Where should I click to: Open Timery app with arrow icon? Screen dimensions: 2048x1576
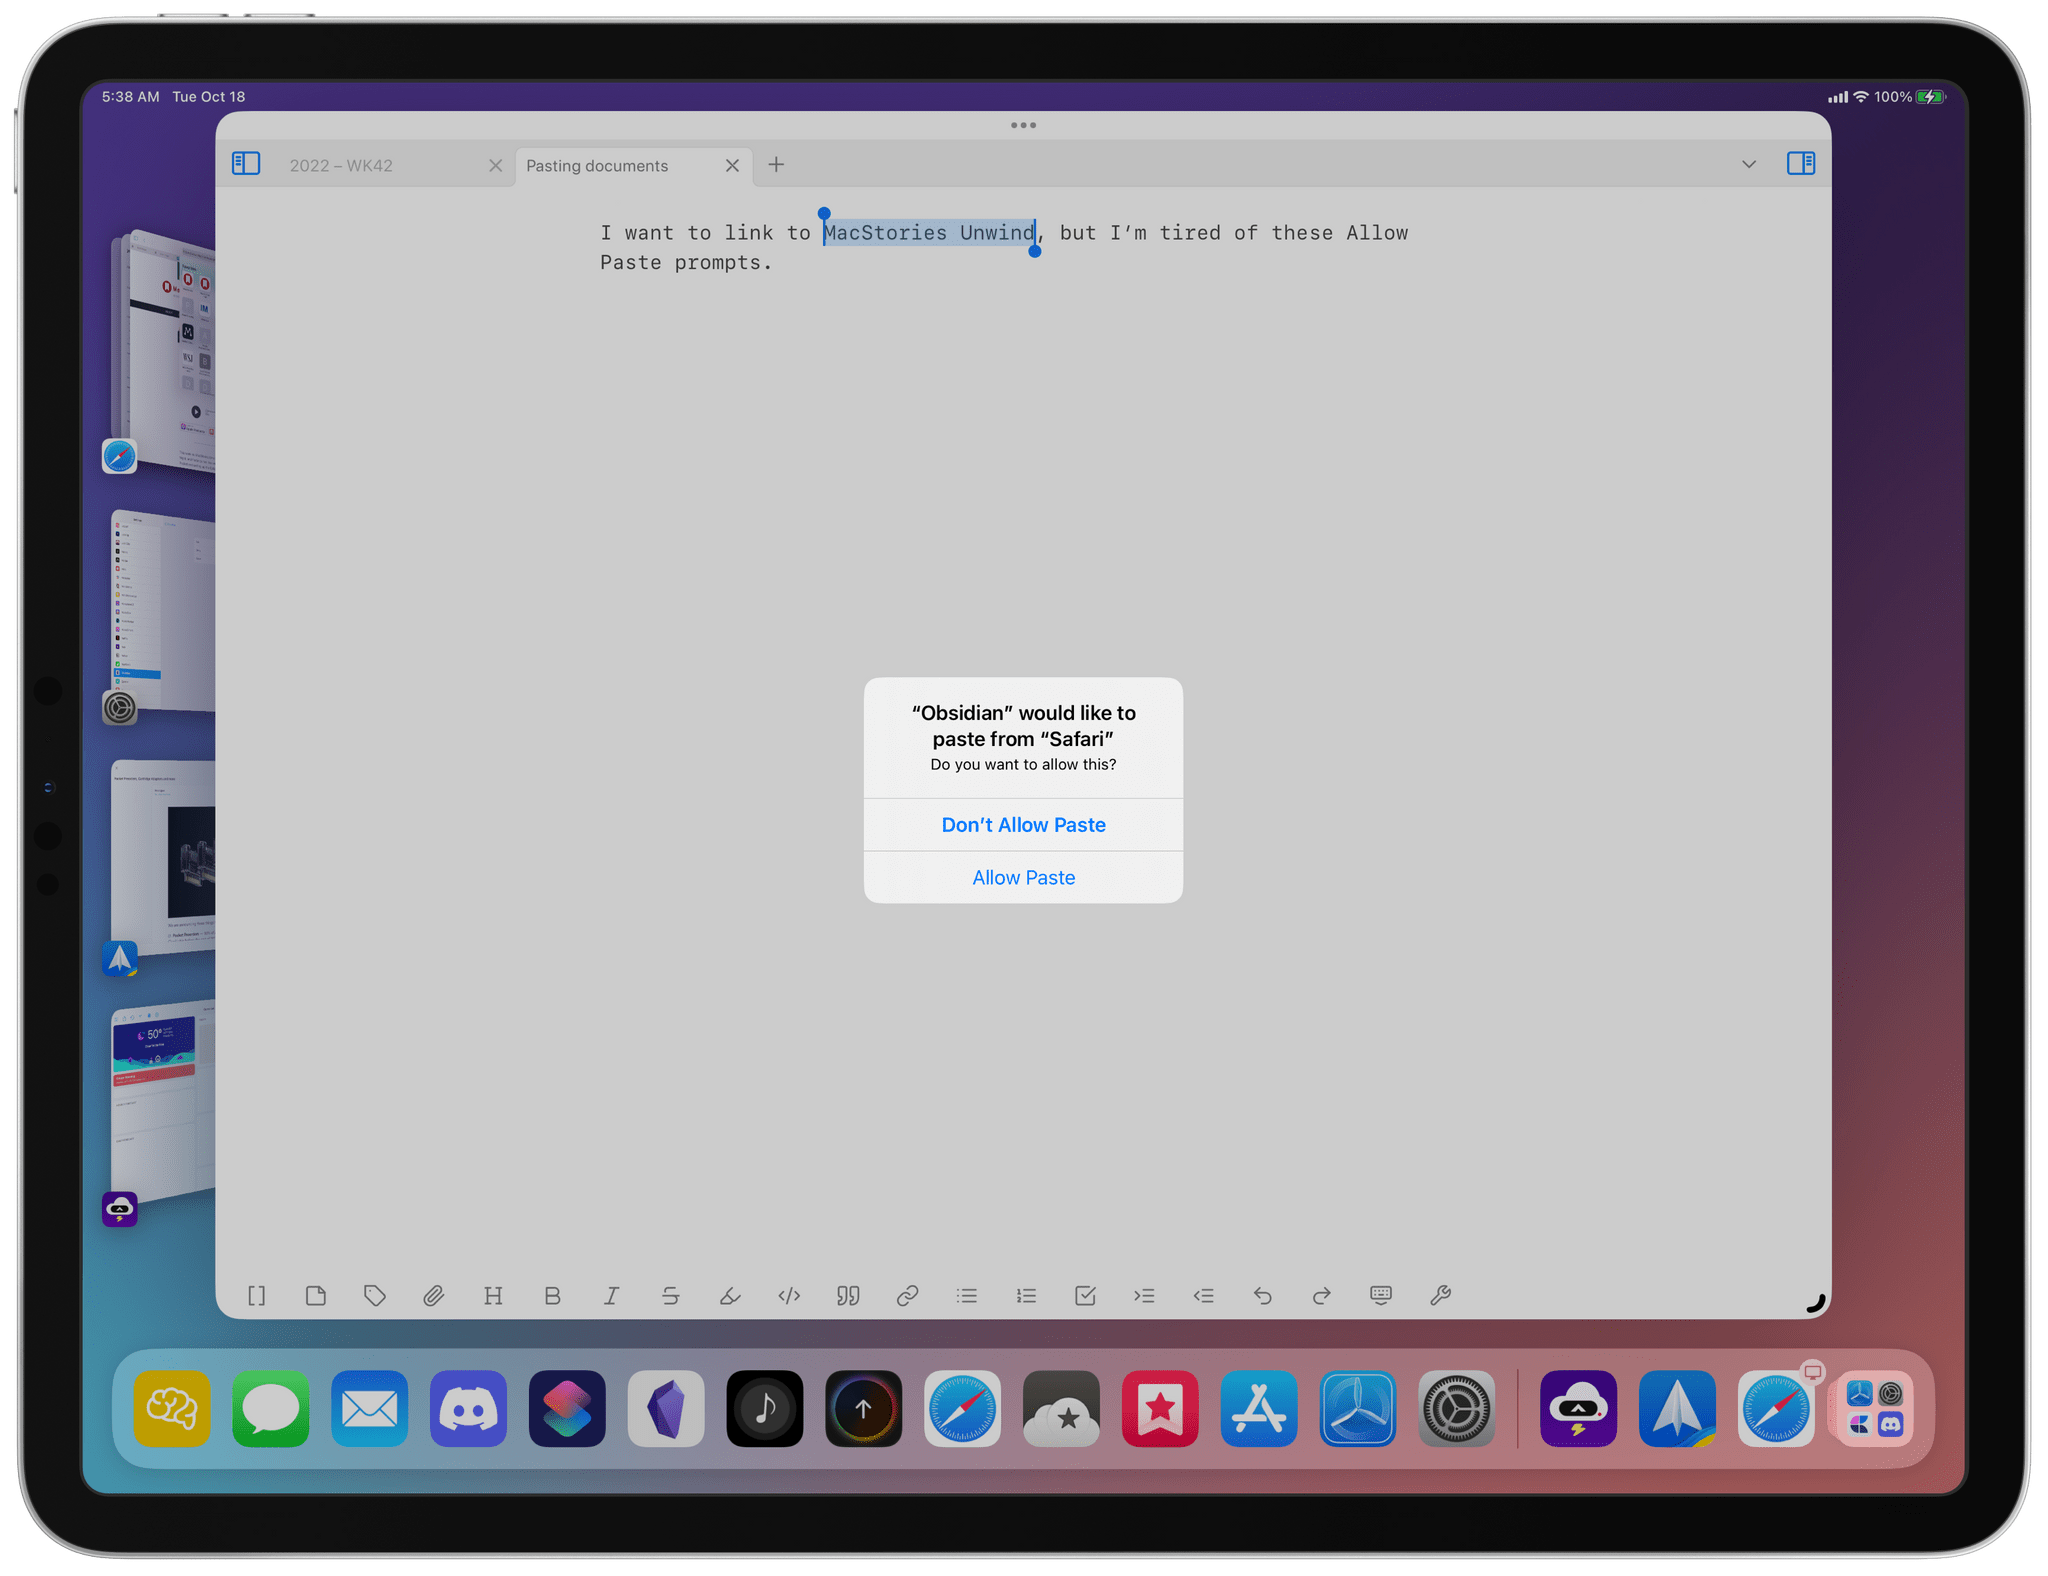(864, 1409)
